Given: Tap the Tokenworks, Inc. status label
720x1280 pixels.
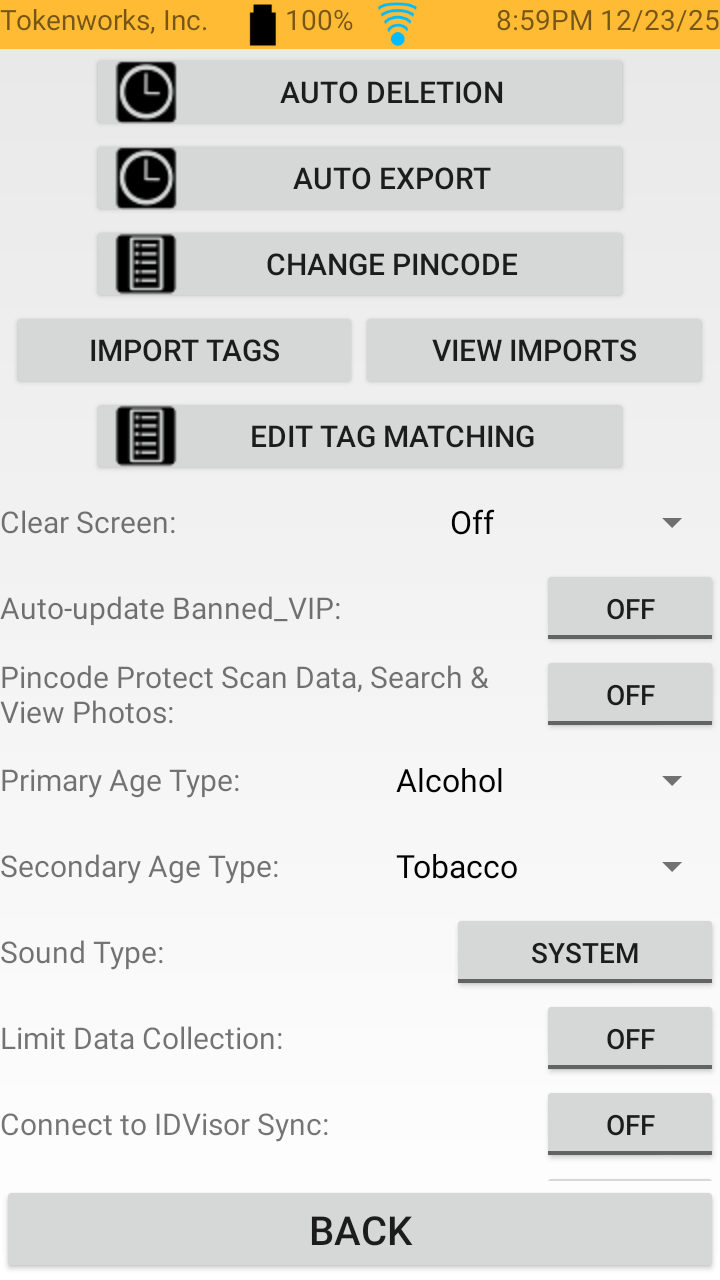Looking at the screenshot, I should tap(104, 22).
